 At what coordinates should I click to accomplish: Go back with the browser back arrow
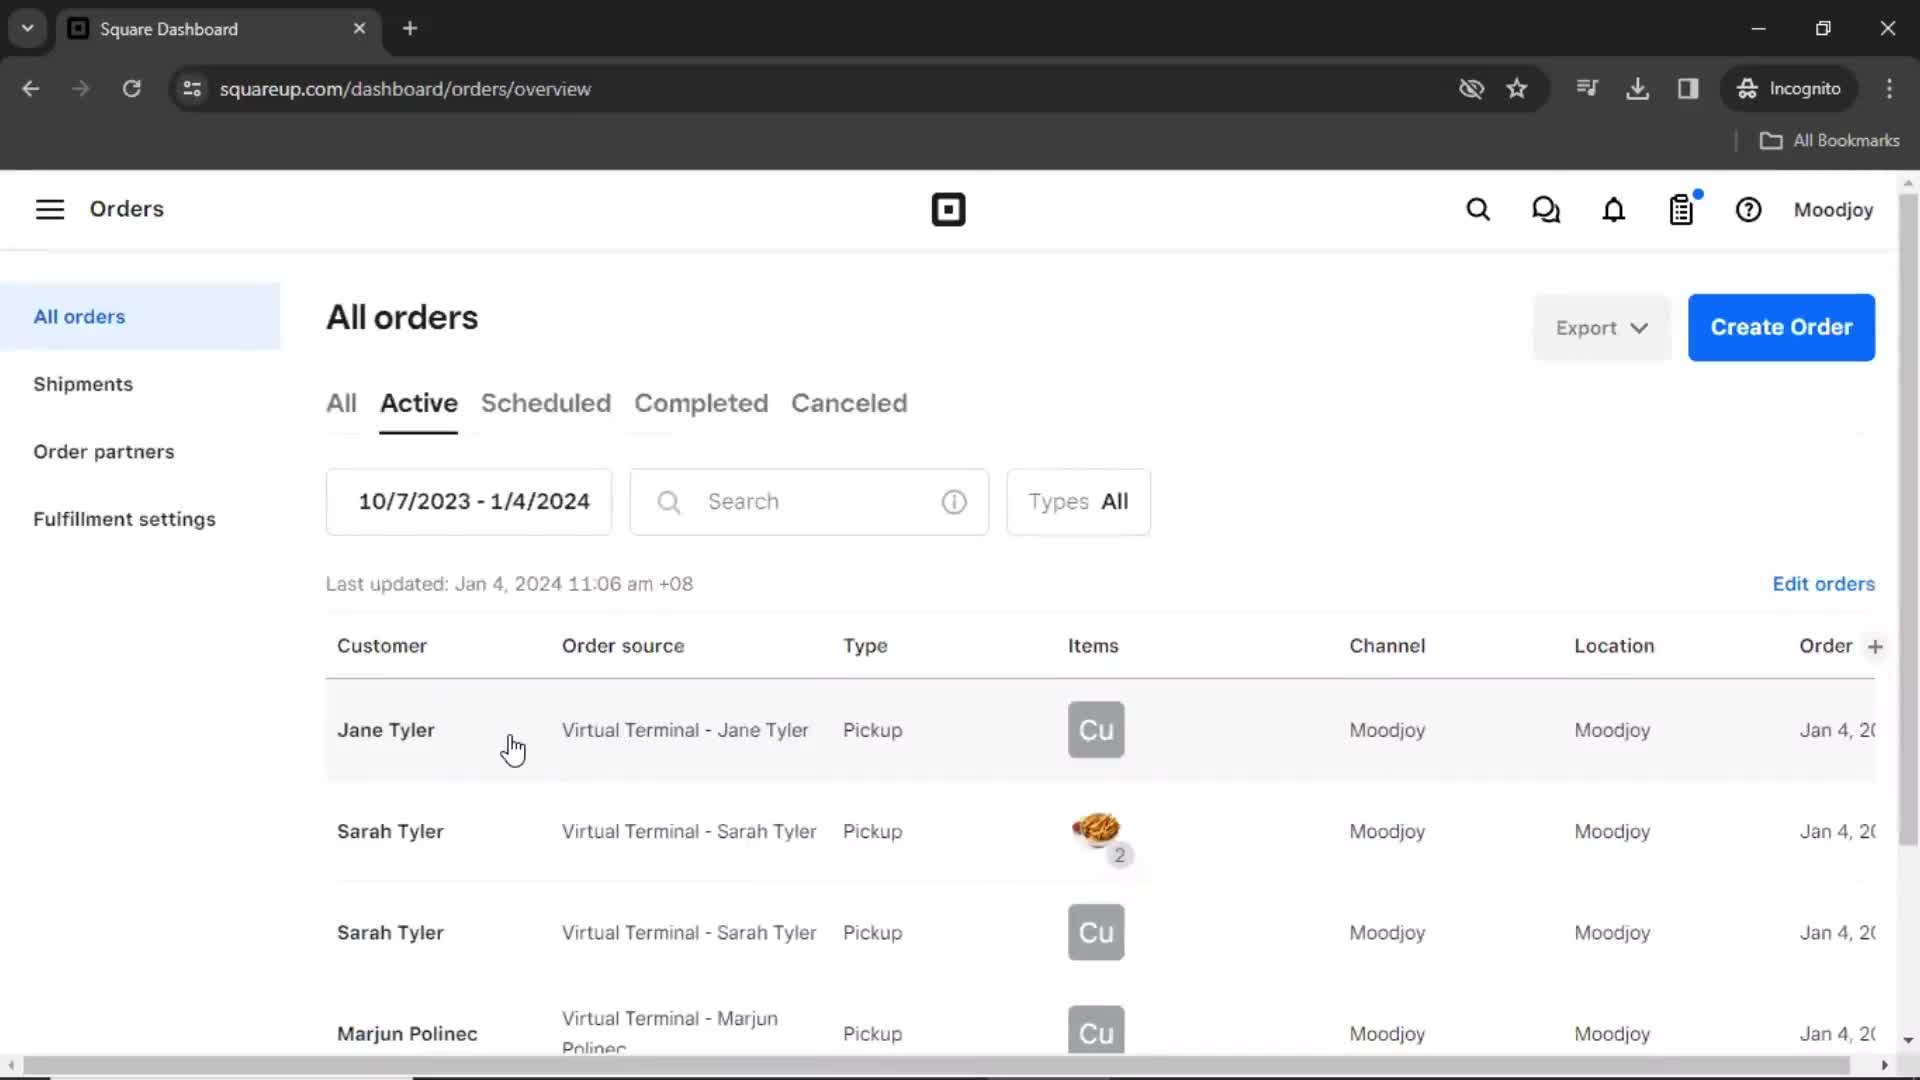pyautogui.click(x=31, y=89)
